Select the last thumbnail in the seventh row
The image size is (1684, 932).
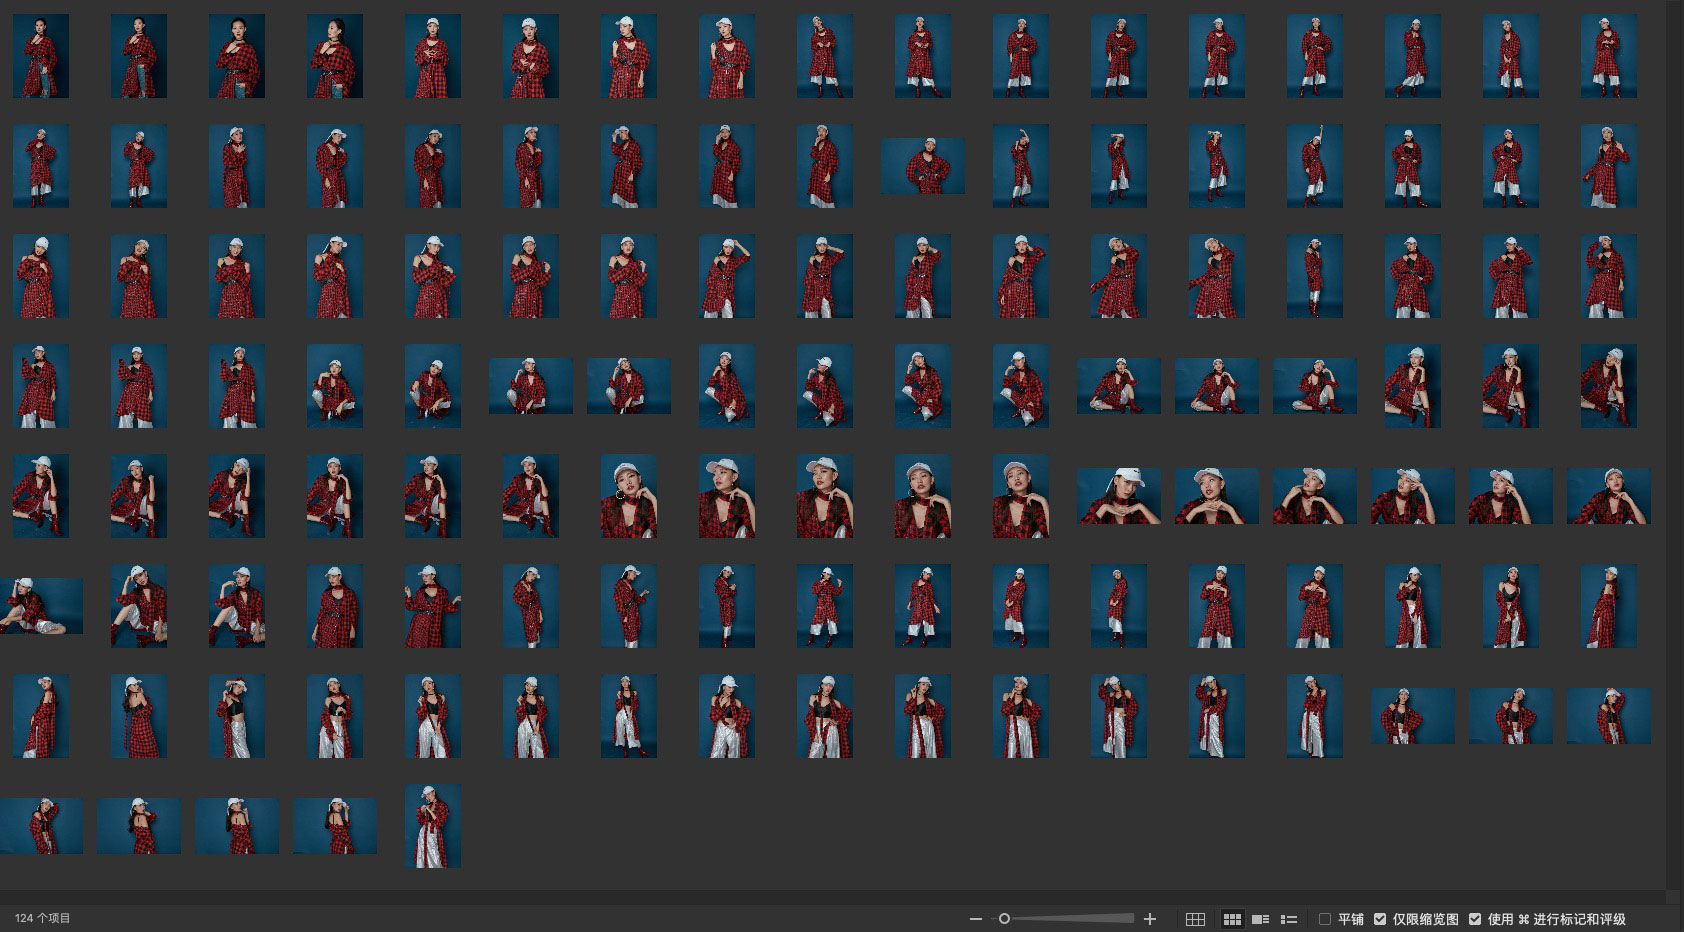[x=1608, y=716]
